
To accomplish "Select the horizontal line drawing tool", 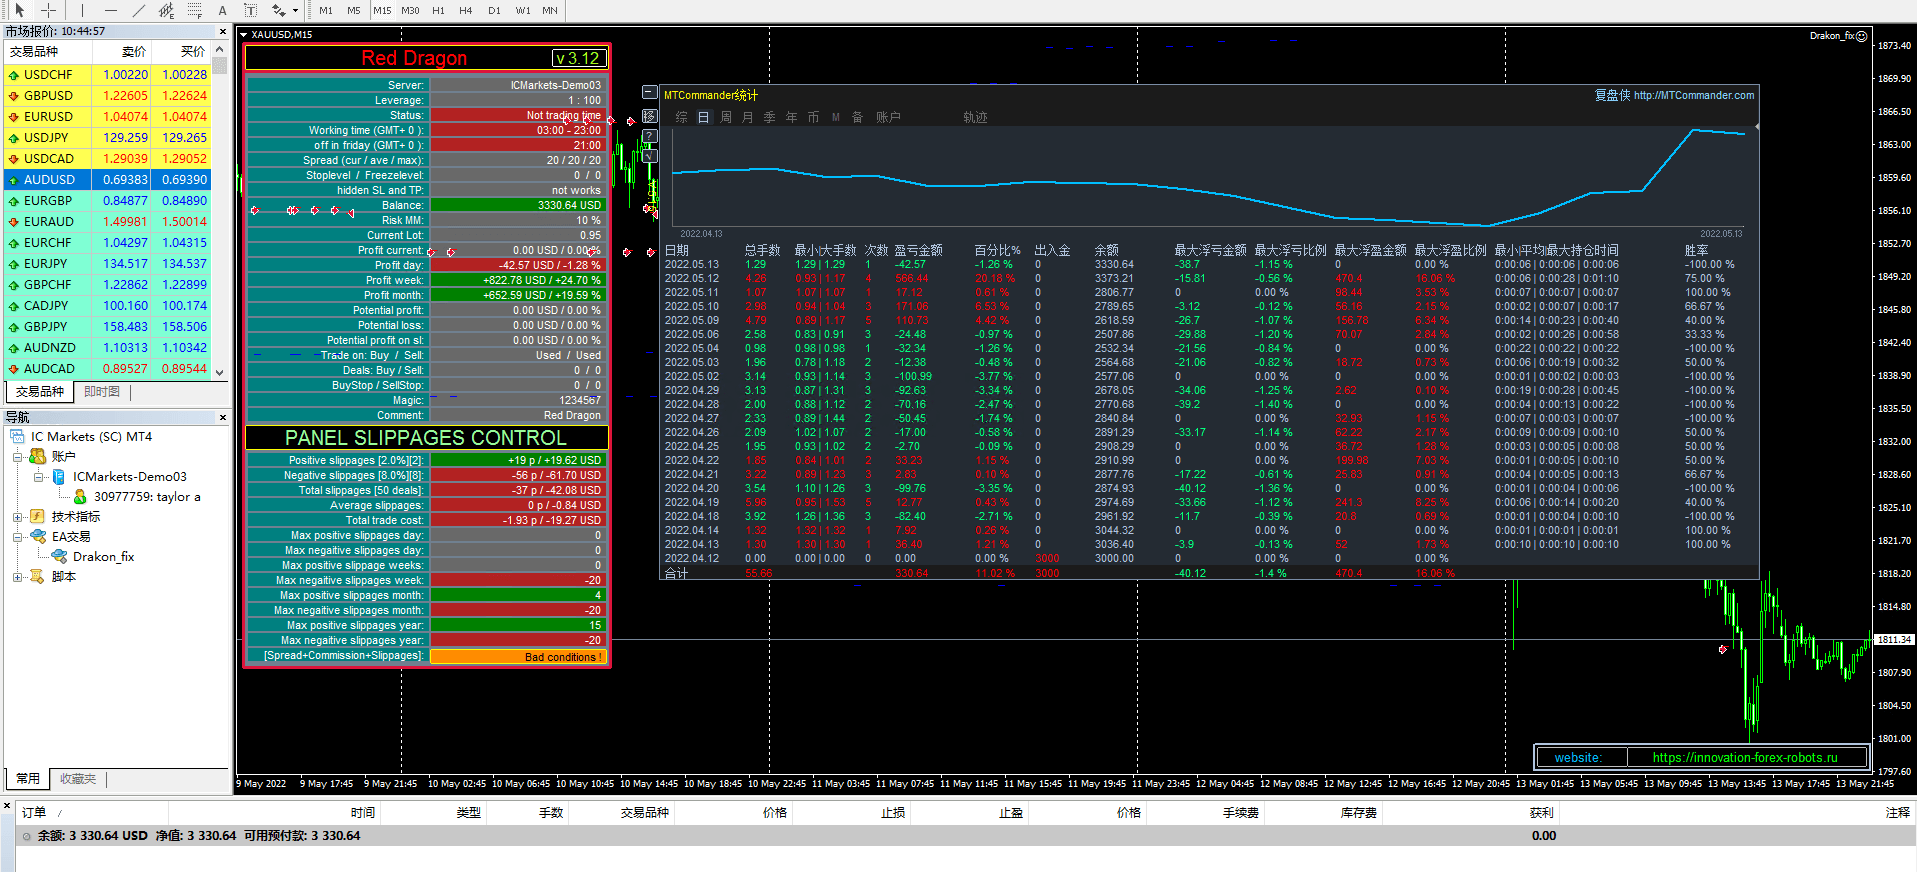I will (x=110, y=10).
